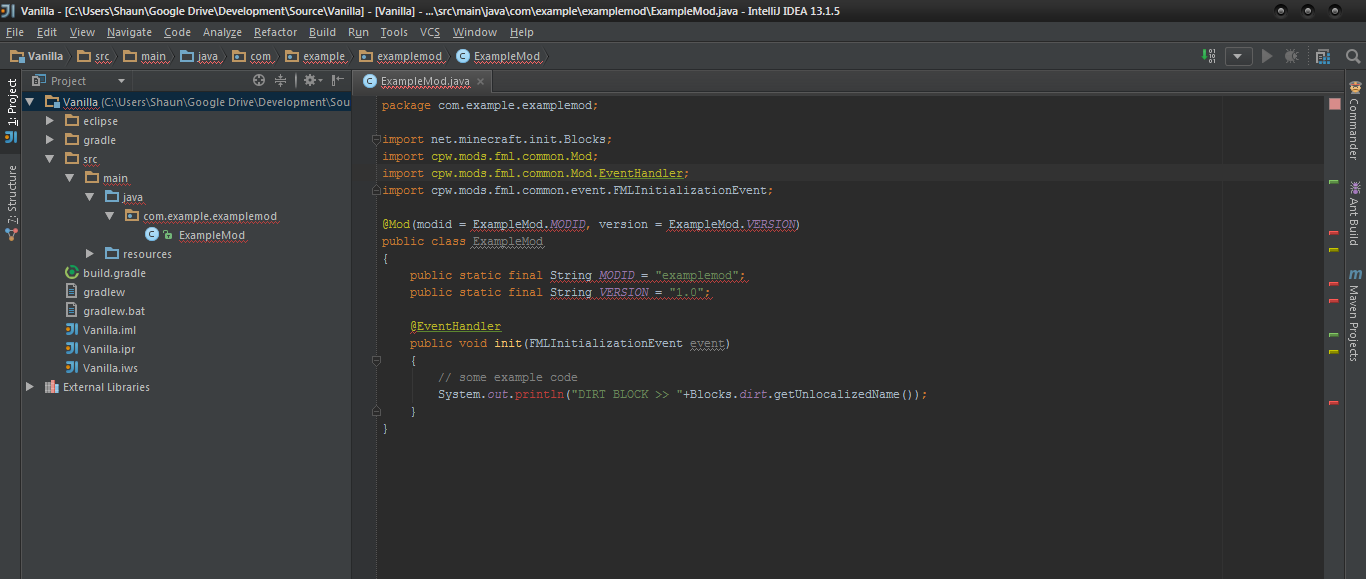Click the package declaration line
The height and width of the screenshot is (579, 1366).
point(490,105)
